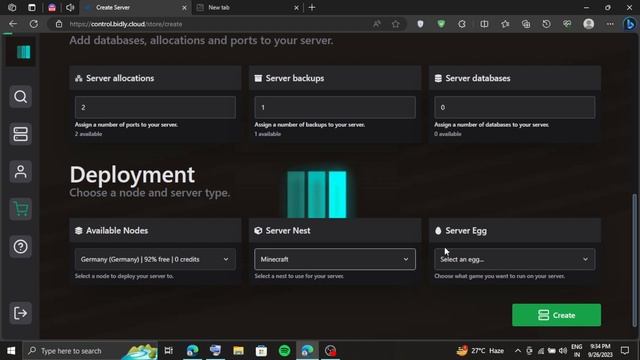Open the weather widget 27°C Haze

pyautogui.click(x=480, y=351)
